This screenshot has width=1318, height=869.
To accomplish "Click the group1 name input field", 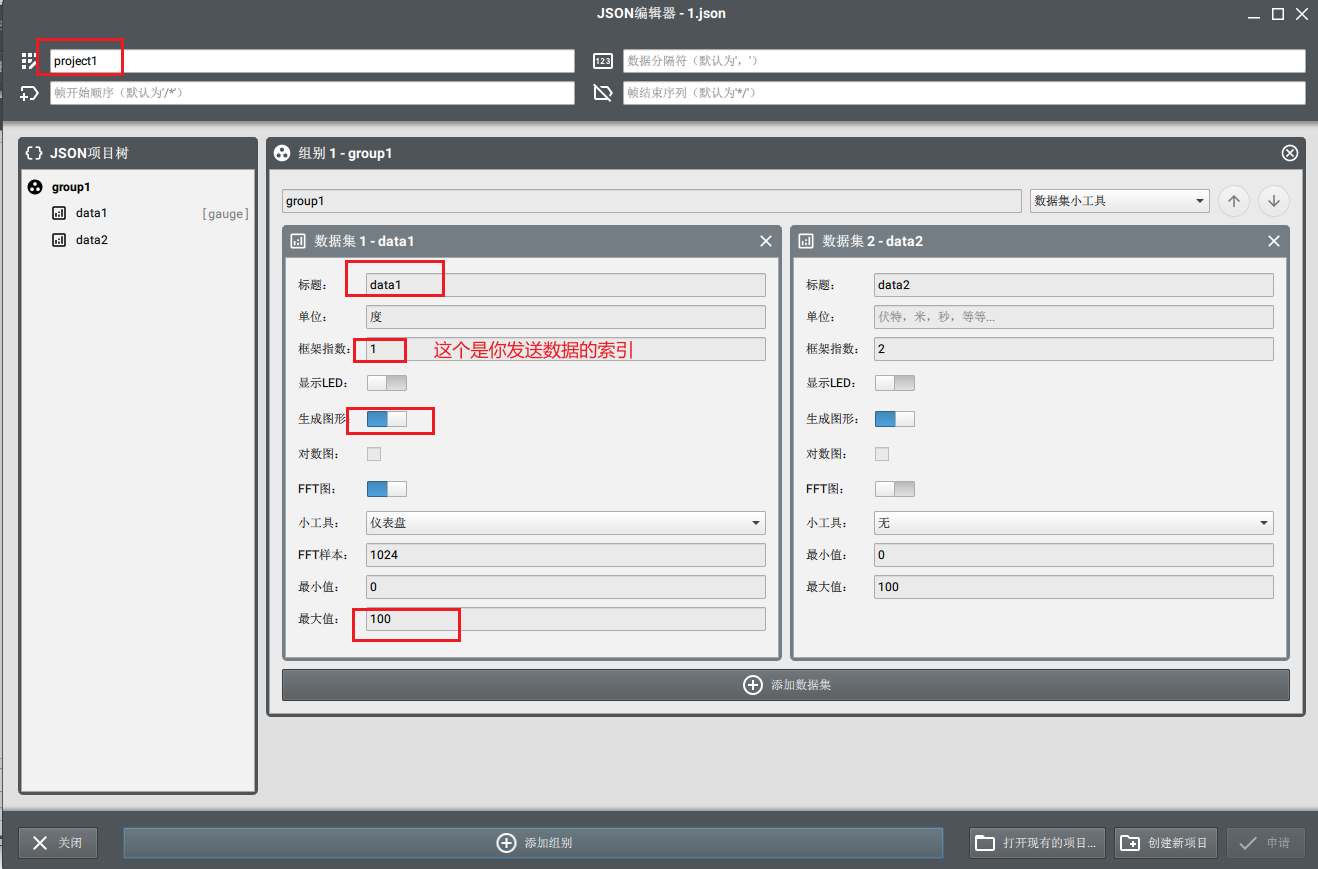I will [650, 201].
